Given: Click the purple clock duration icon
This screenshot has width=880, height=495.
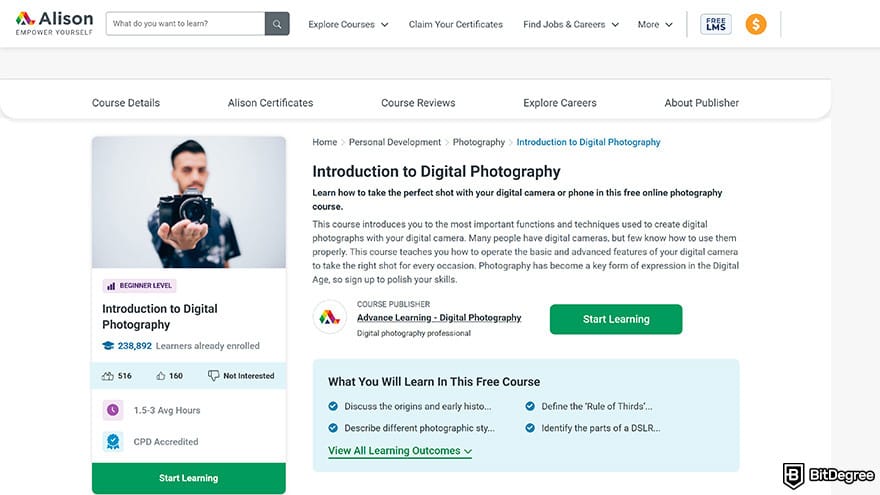Looking at the screenshot, I should click(113, 410).
